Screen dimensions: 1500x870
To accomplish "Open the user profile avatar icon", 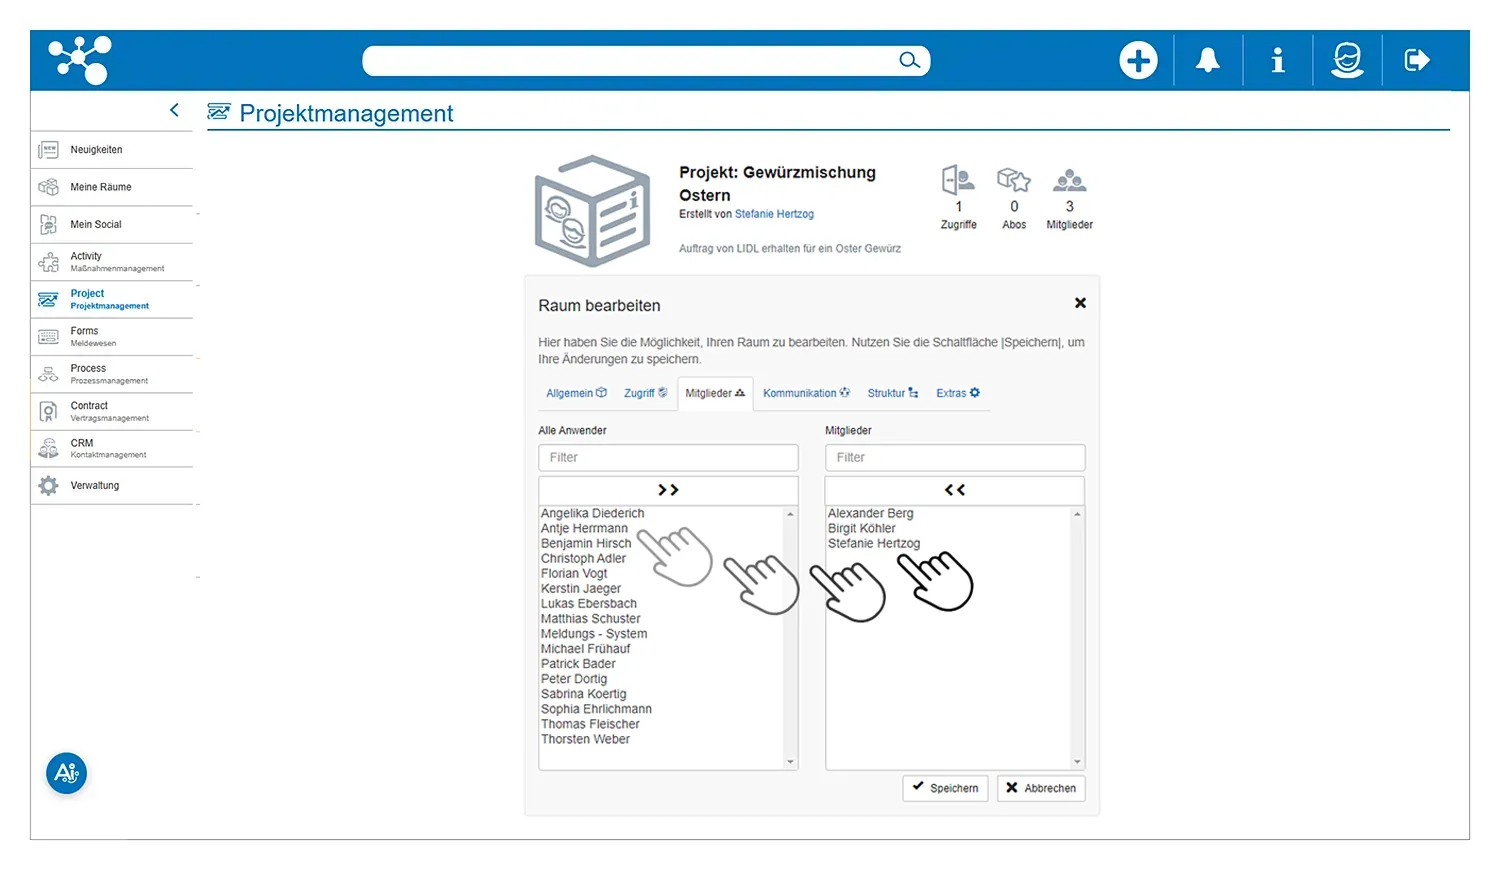I will [x=1347, y=60].
